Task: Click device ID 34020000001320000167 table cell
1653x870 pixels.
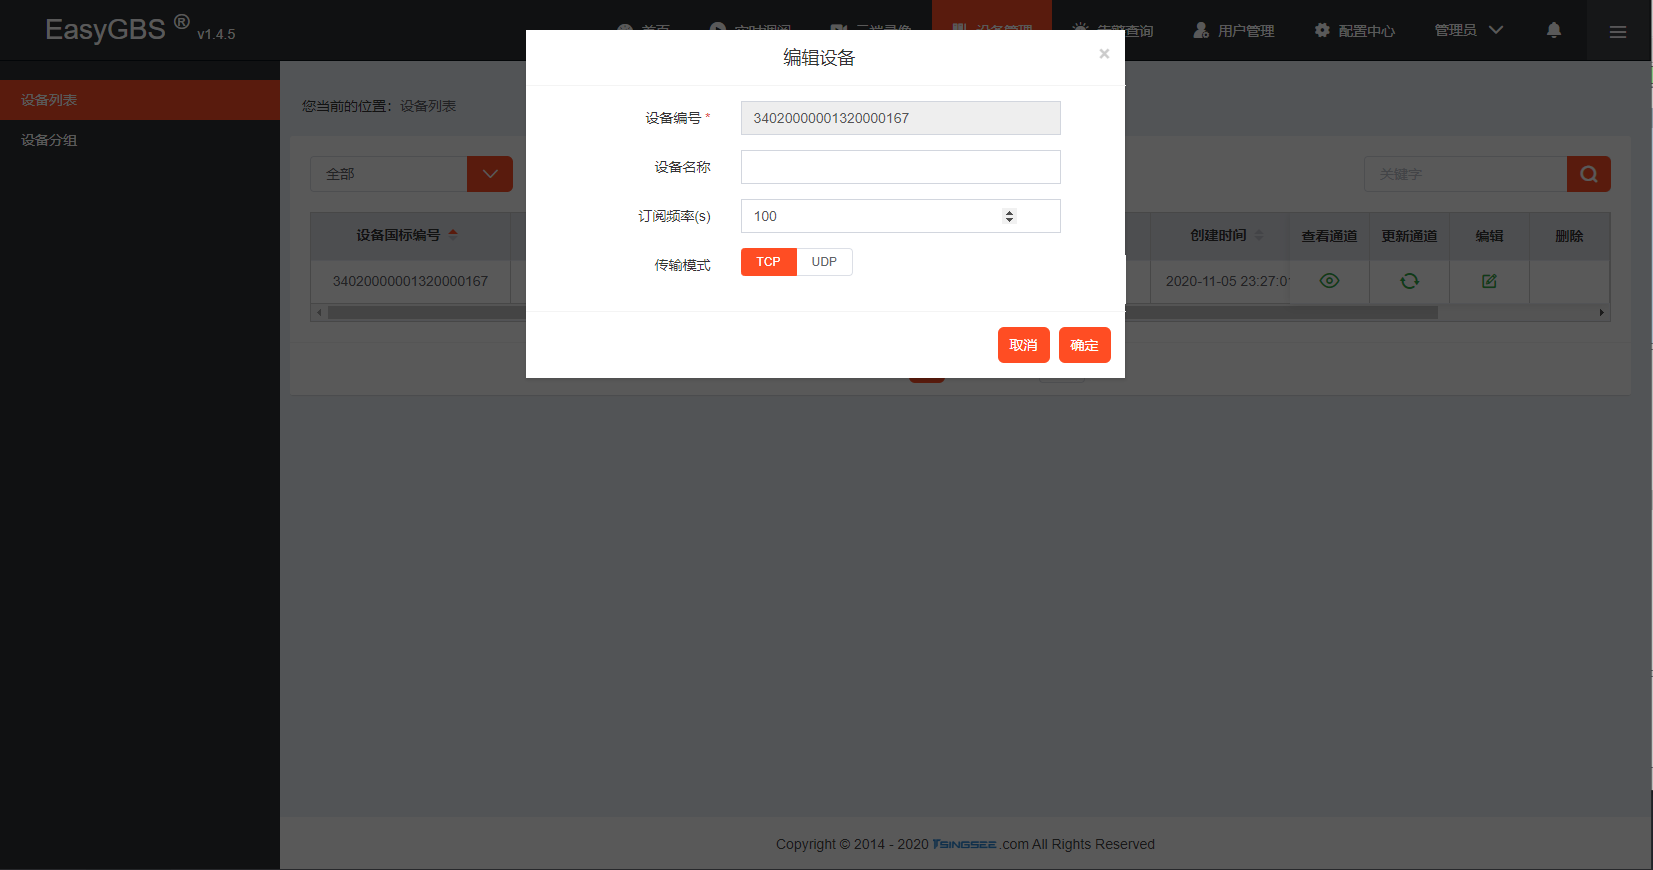Action: click(410, 281)
